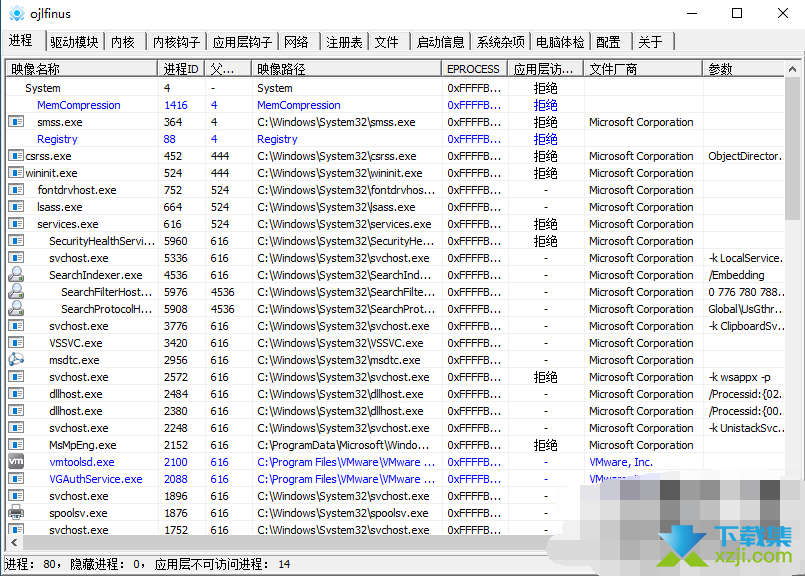Select the MsMpEng.exe process name
The height and width of the screenshot is (576, 805).
pyautogui.click(x=83, y=445)
